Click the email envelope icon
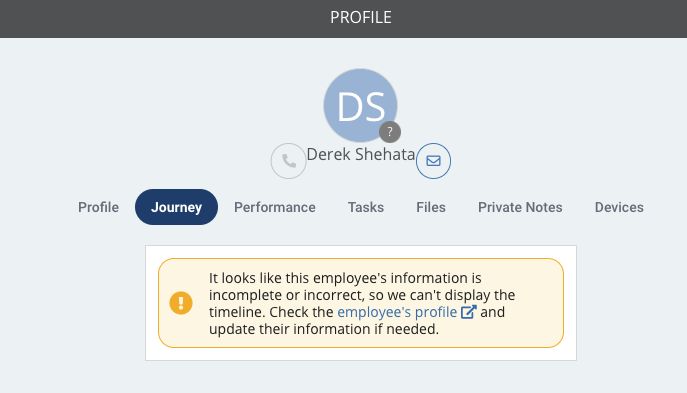Viewport: 687px width, 393px height. click(x=433, y=161)
